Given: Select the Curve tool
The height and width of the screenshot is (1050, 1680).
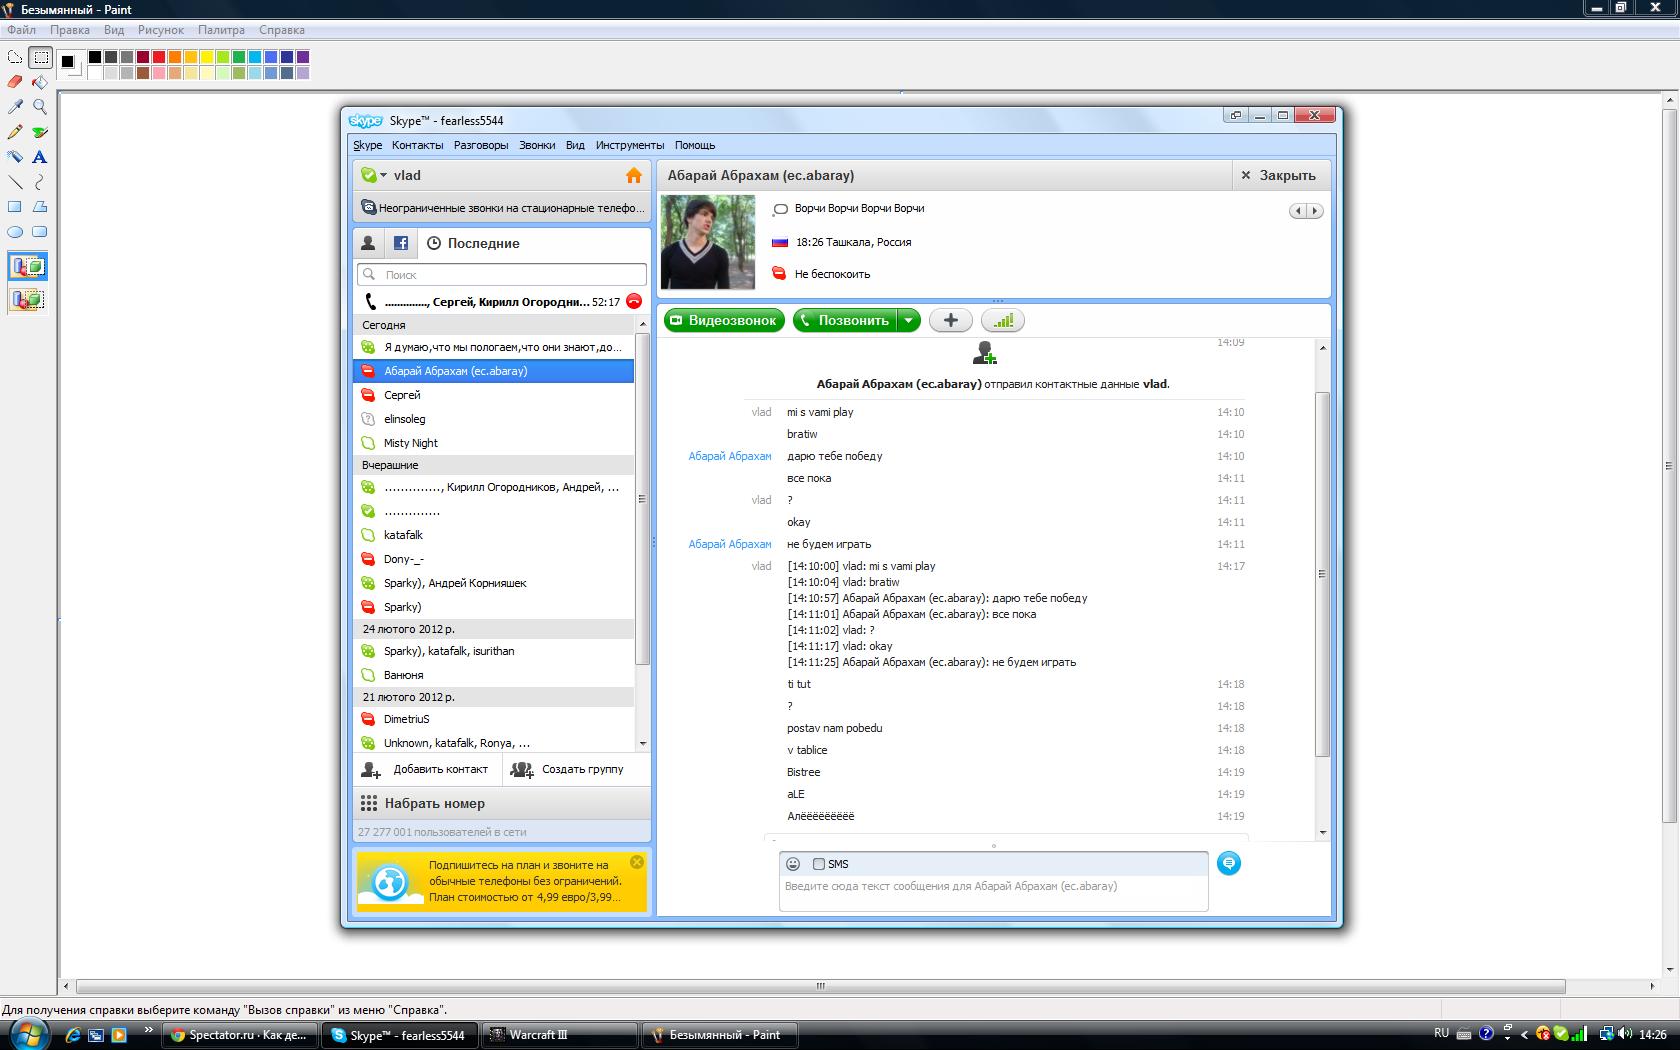Looking at the screenshot, I should pyautogui.click(x=40, y=182).
